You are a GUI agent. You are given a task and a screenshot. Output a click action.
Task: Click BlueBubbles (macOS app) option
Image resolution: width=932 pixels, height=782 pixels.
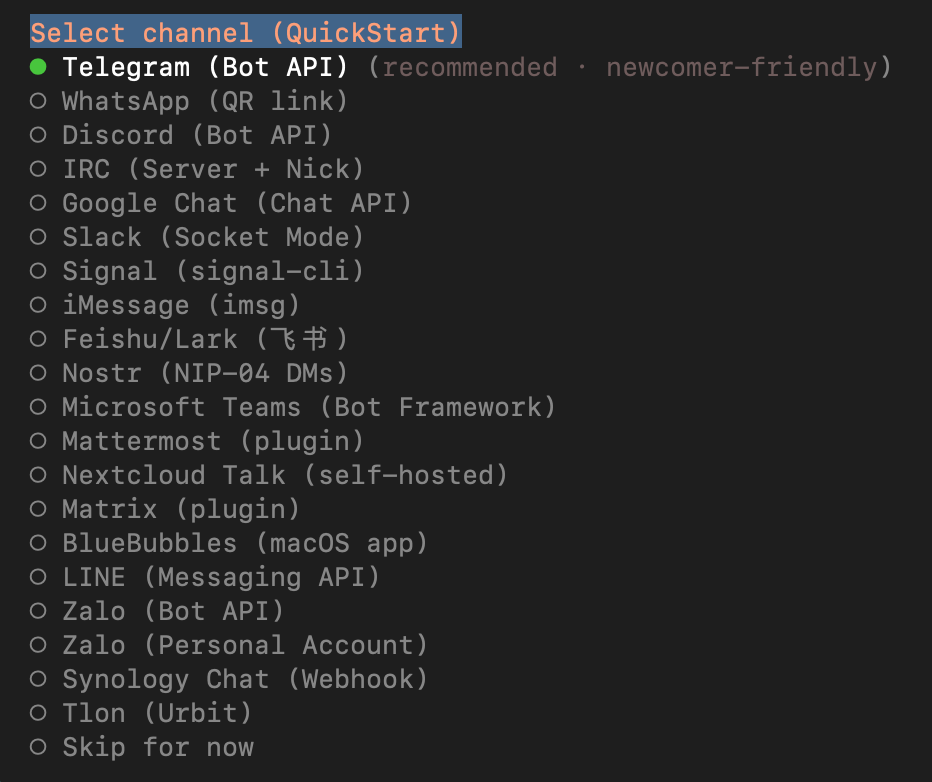244,543
